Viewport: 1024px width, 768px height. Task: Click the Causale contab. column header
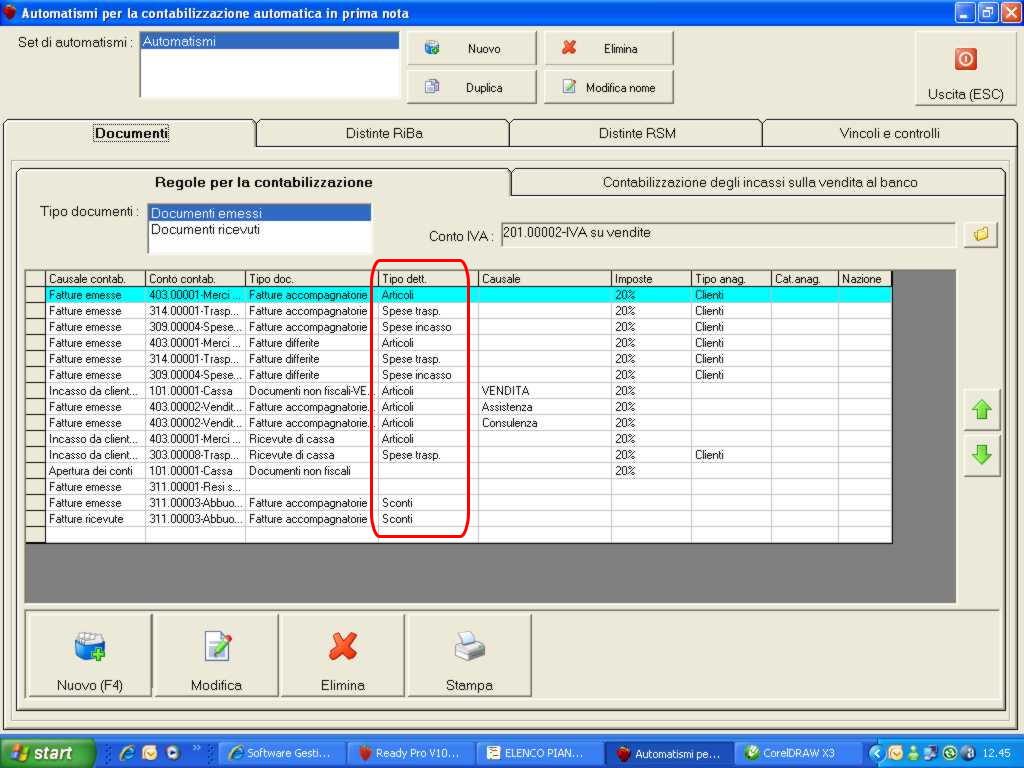[x=95, y=279]
